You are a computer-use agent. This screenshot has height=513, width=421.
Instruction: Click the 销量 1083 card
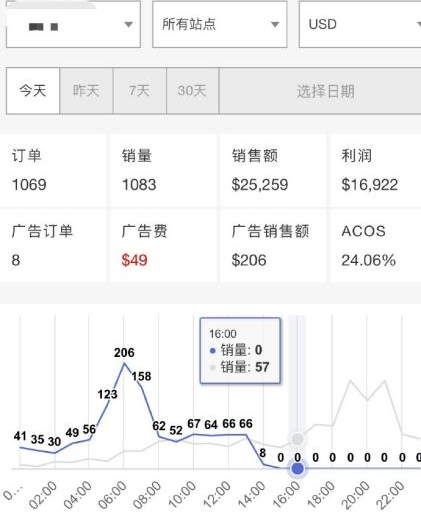[163, 170]
